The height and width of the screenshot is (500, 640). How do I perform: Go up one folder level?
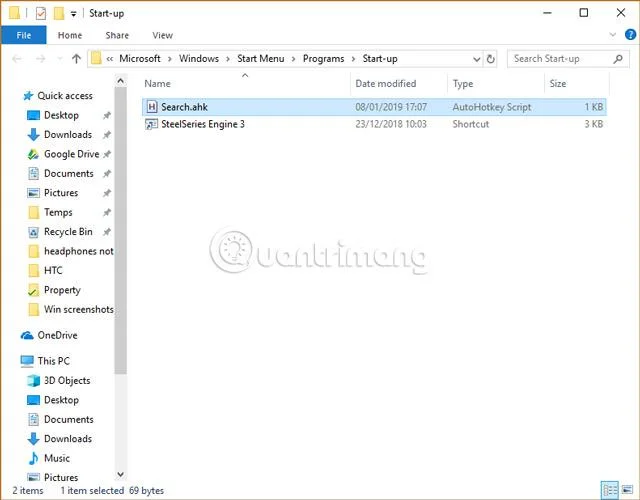click(x=76, y=59)
